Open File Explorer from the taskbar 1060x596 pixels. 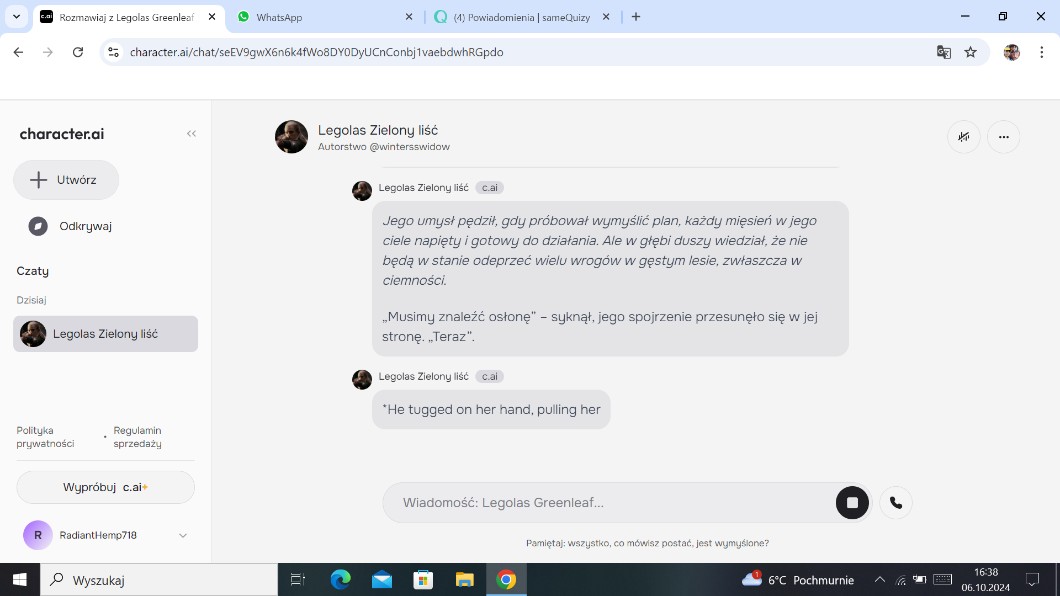click(x=464, y=580)
